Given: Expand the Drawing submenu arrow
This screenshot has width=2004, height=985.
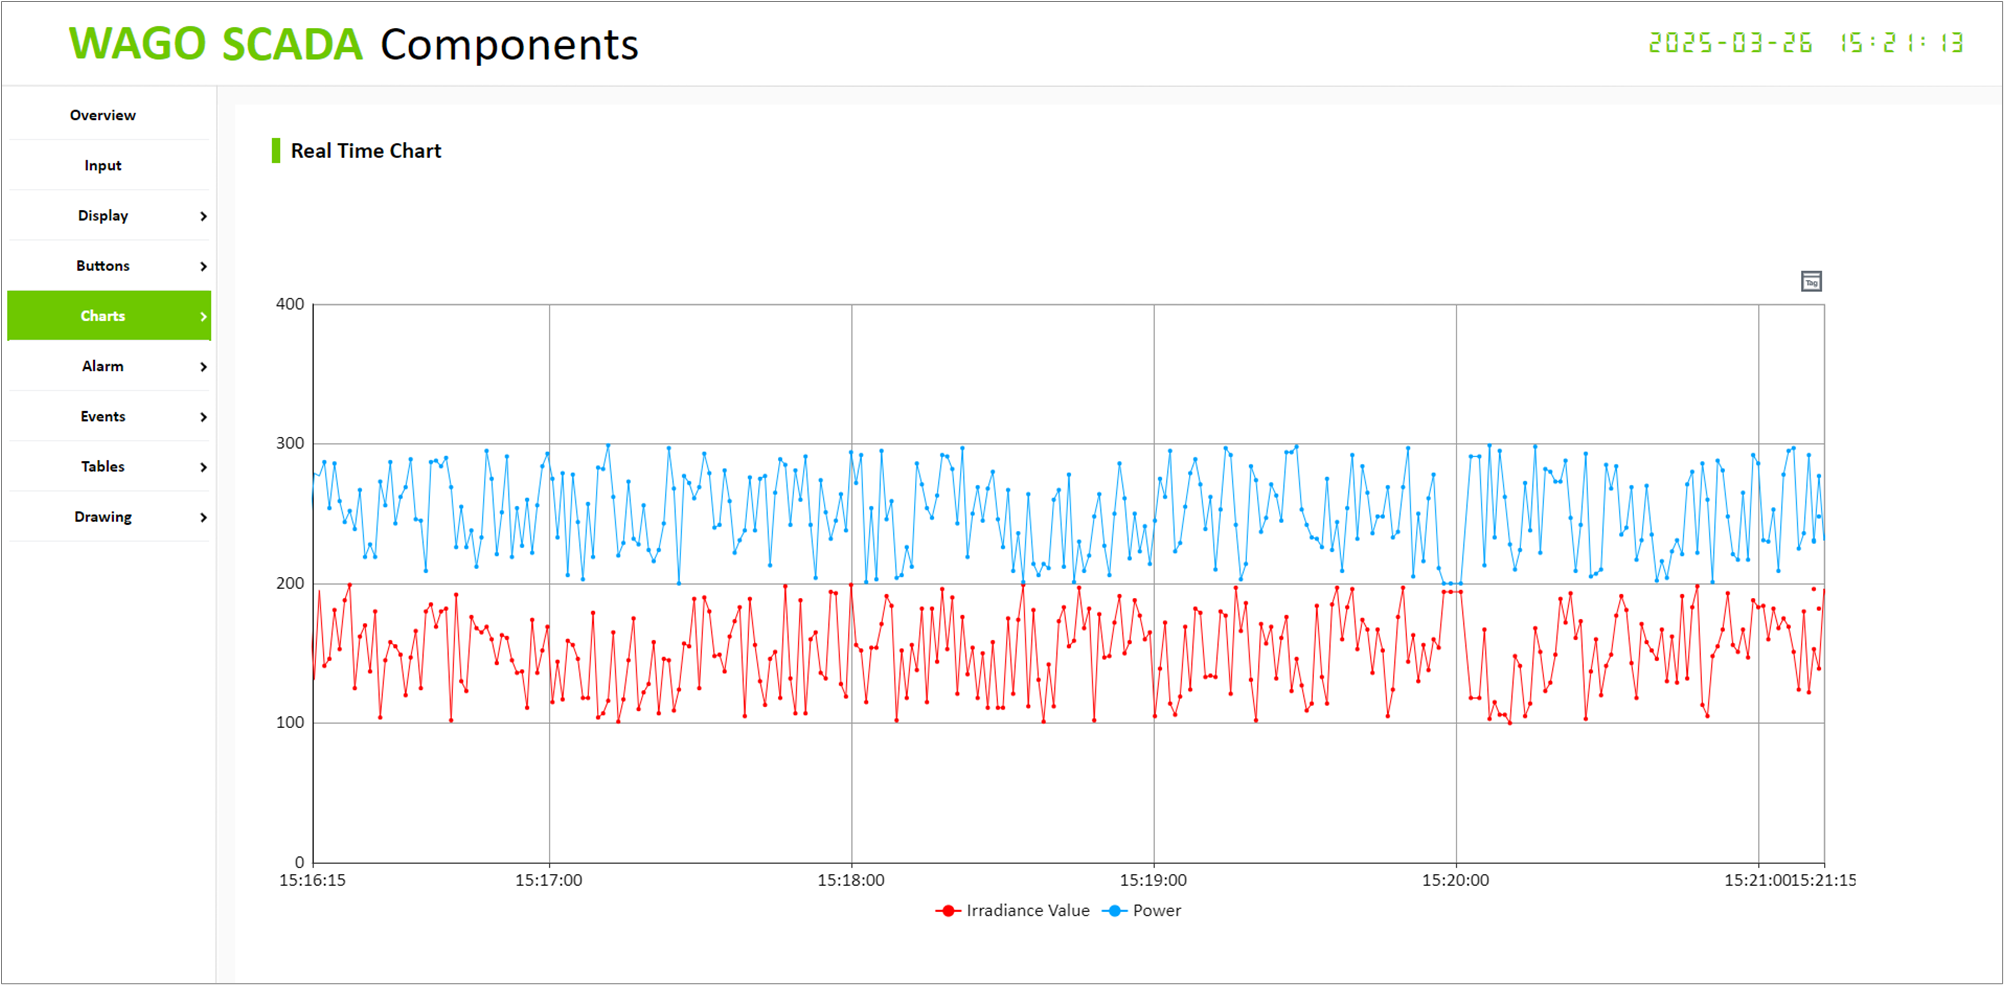Looking at the screenshot, I should [x=203, y=517].
